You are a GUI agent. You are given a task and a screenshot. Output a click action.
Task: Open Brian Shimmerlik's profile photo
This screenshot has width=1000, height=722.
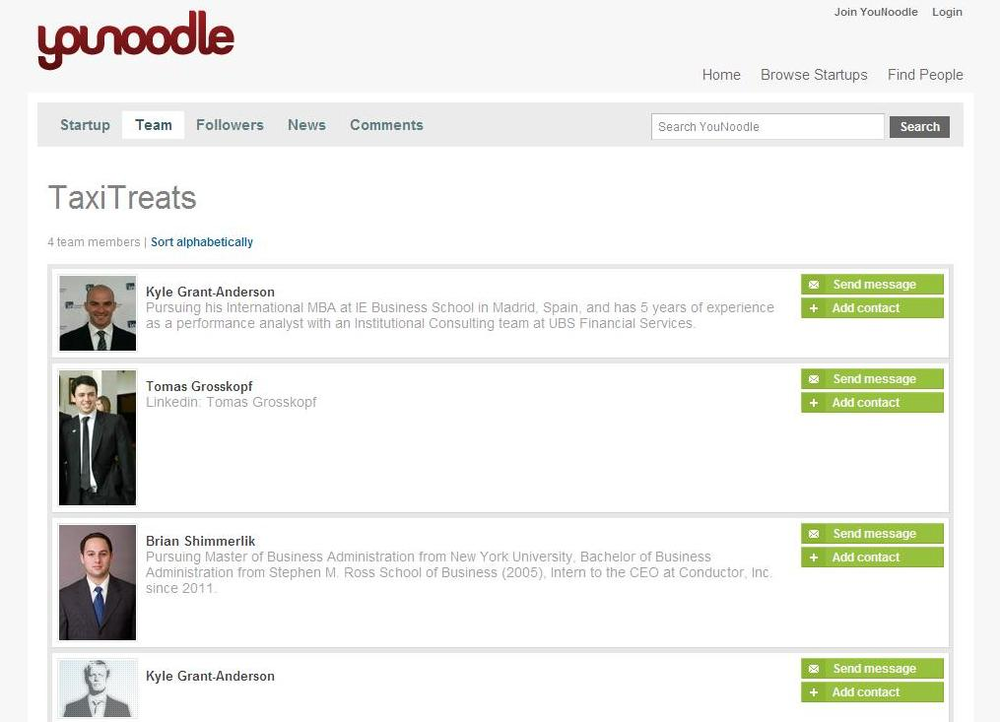pyautogui.click(x=97, y=582)
